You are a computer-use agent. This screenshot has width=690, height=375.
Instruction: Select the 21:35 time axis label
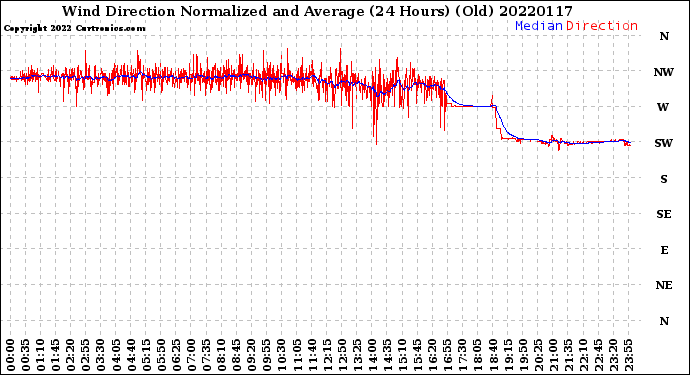(568, 355)
